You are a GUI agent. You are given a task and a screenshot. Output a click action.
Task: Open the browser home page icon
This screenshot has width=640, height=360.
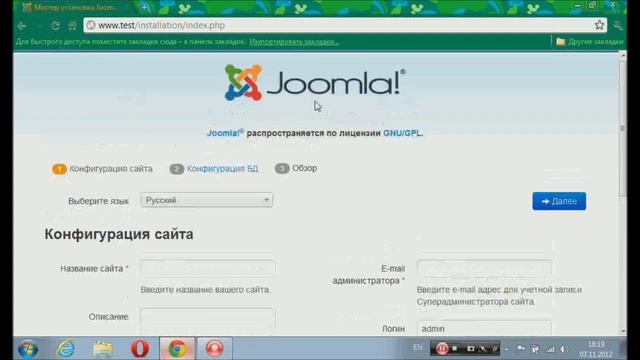click(x=72, y=26)
